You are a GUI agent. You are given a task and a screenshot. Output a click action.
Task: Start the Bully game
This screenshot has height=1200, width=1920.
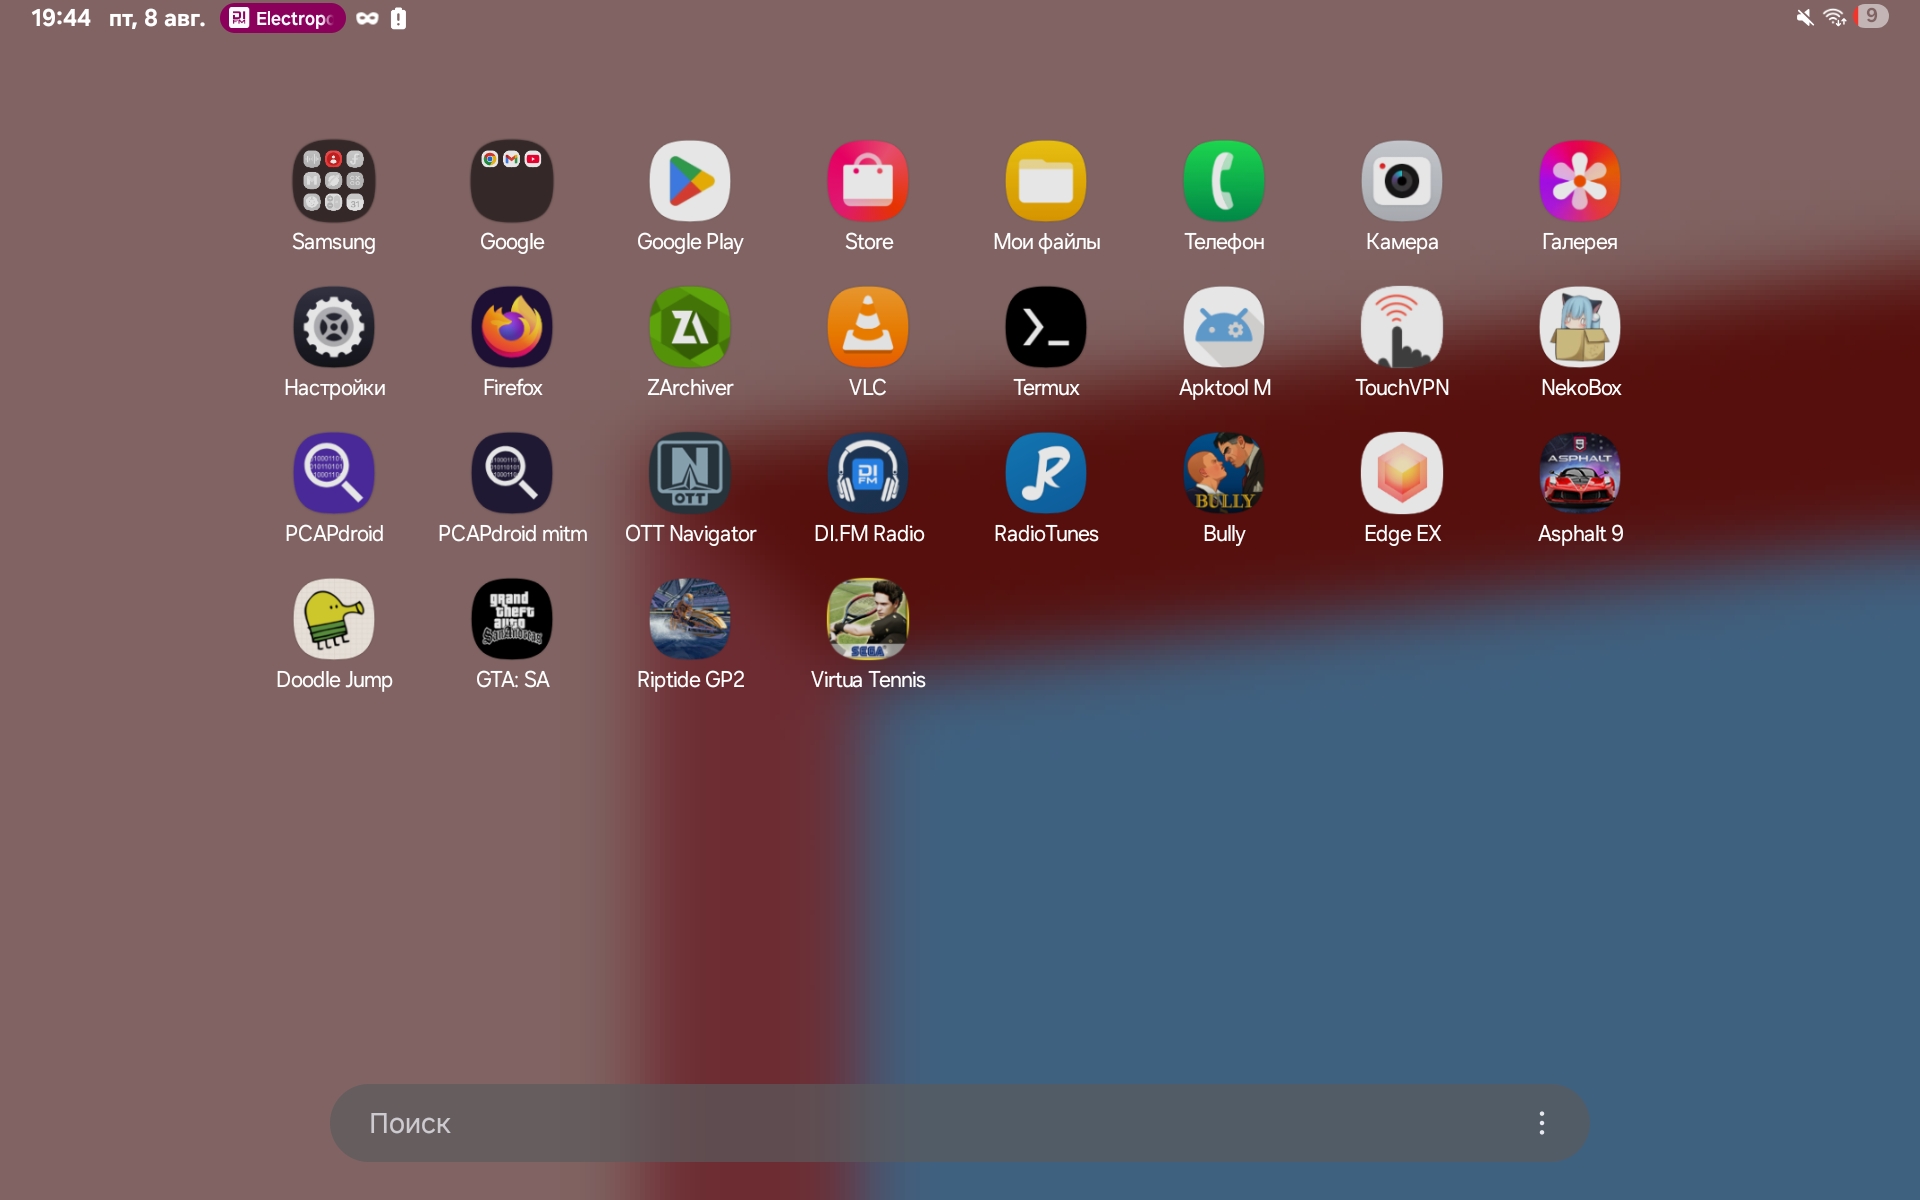[x=1224, y=473]
